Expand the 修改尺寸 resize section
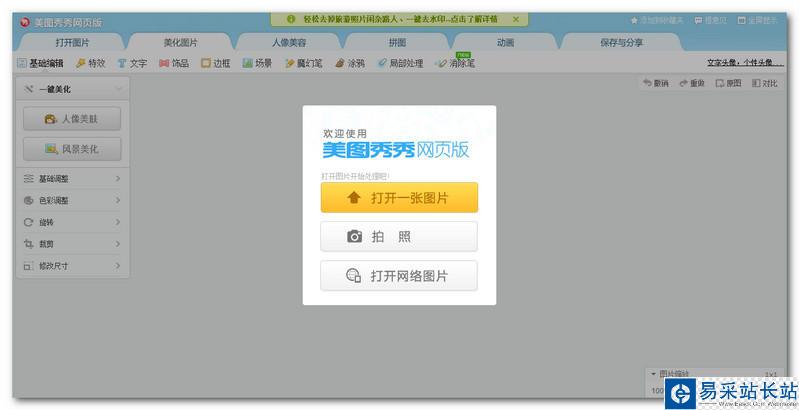Viewport: 799px width, 410px height. 72,266
